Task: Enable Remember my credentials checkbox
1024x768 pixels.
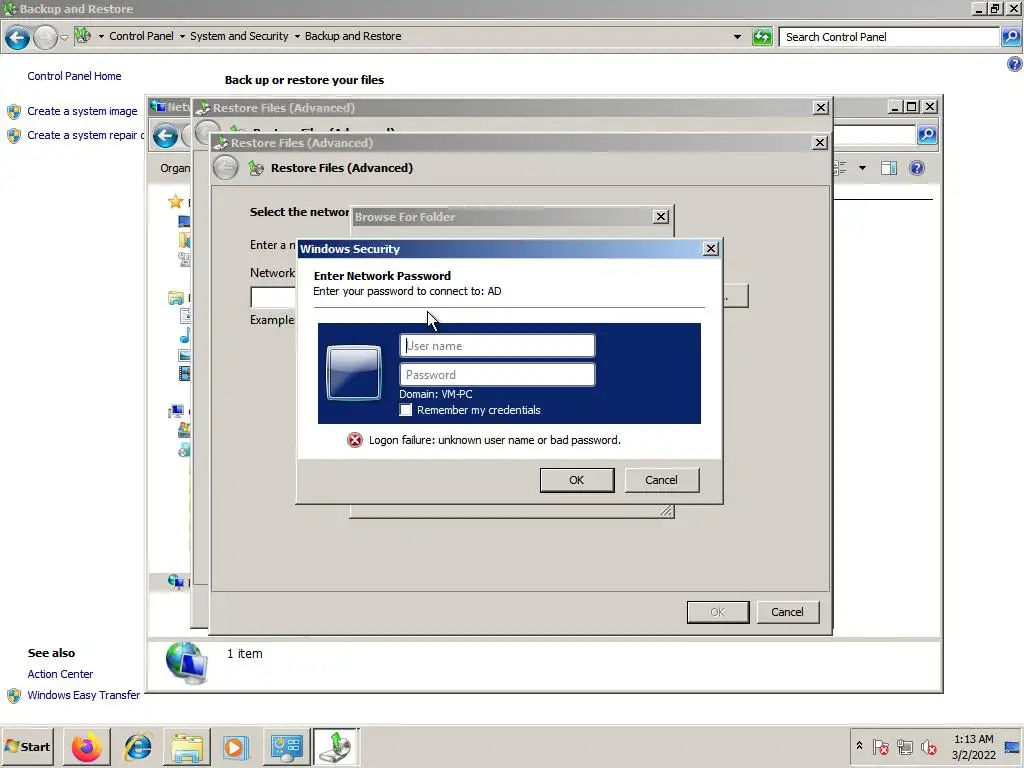Action: click(x=406, y=409)
